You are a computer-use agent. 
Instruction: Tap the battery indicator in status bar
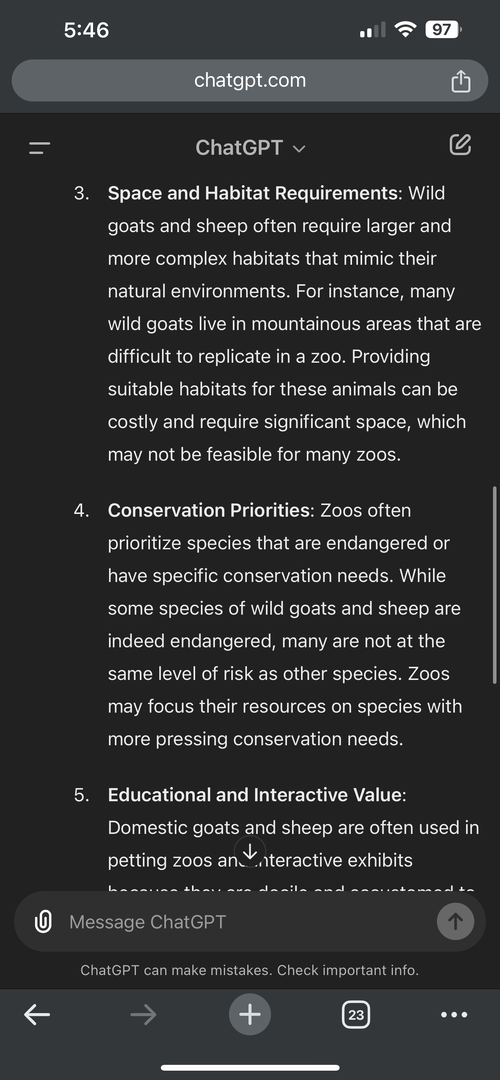pyautogui.click(x=444, y=30)
